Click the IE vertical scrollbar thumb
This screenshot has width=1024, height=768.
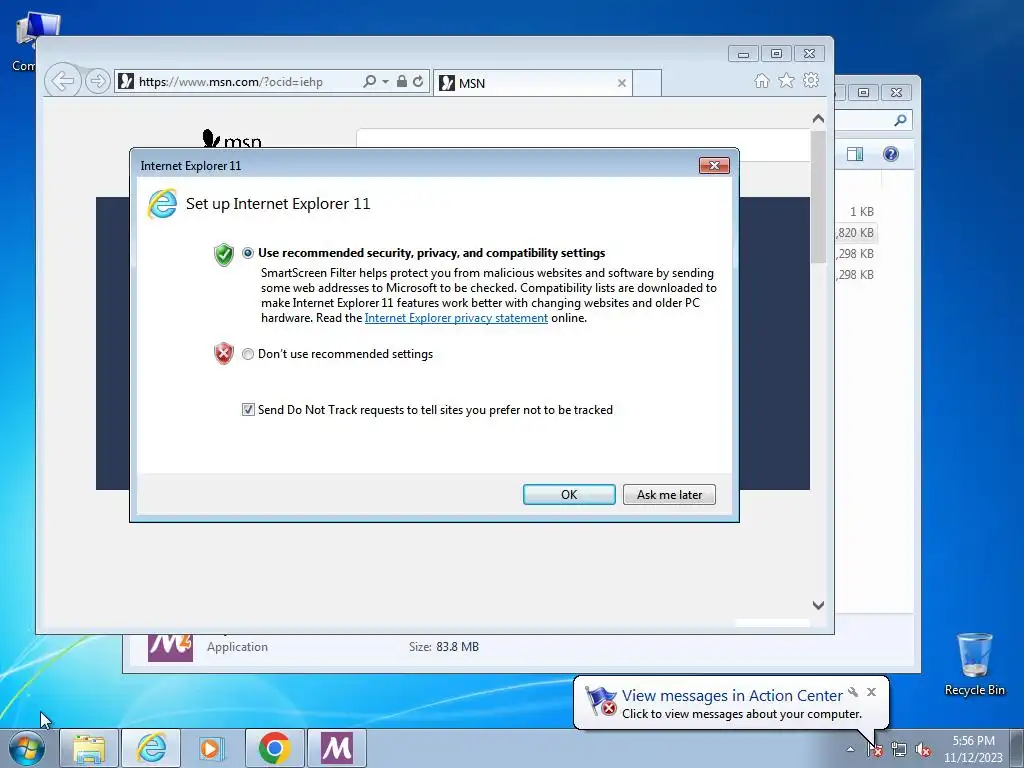[x=818, y=197]
